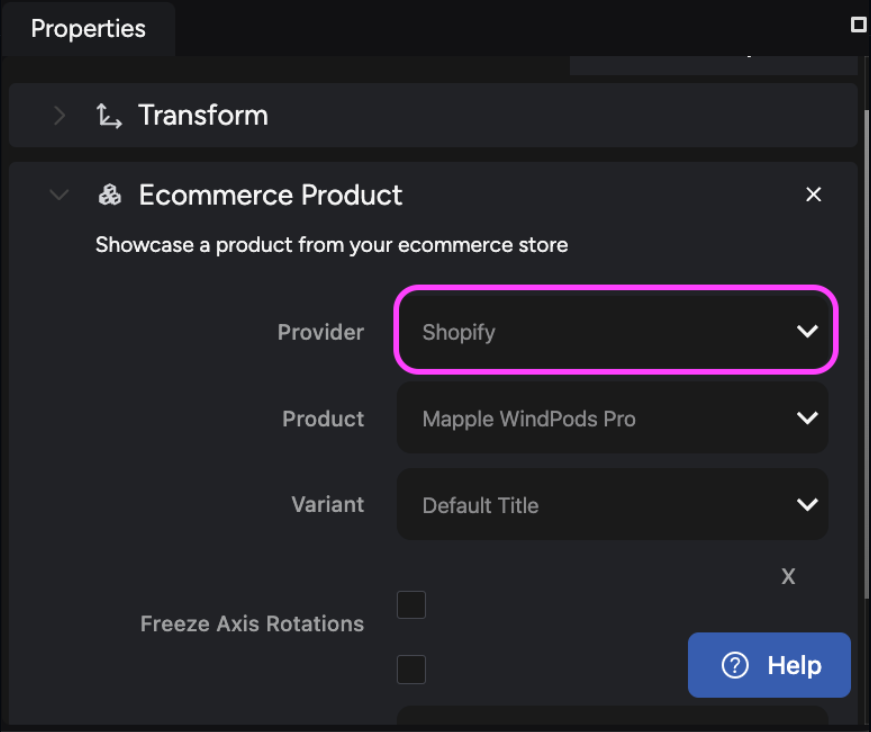Click the Help button
This screenshot has height=732, width=871.
coord(769,665)
